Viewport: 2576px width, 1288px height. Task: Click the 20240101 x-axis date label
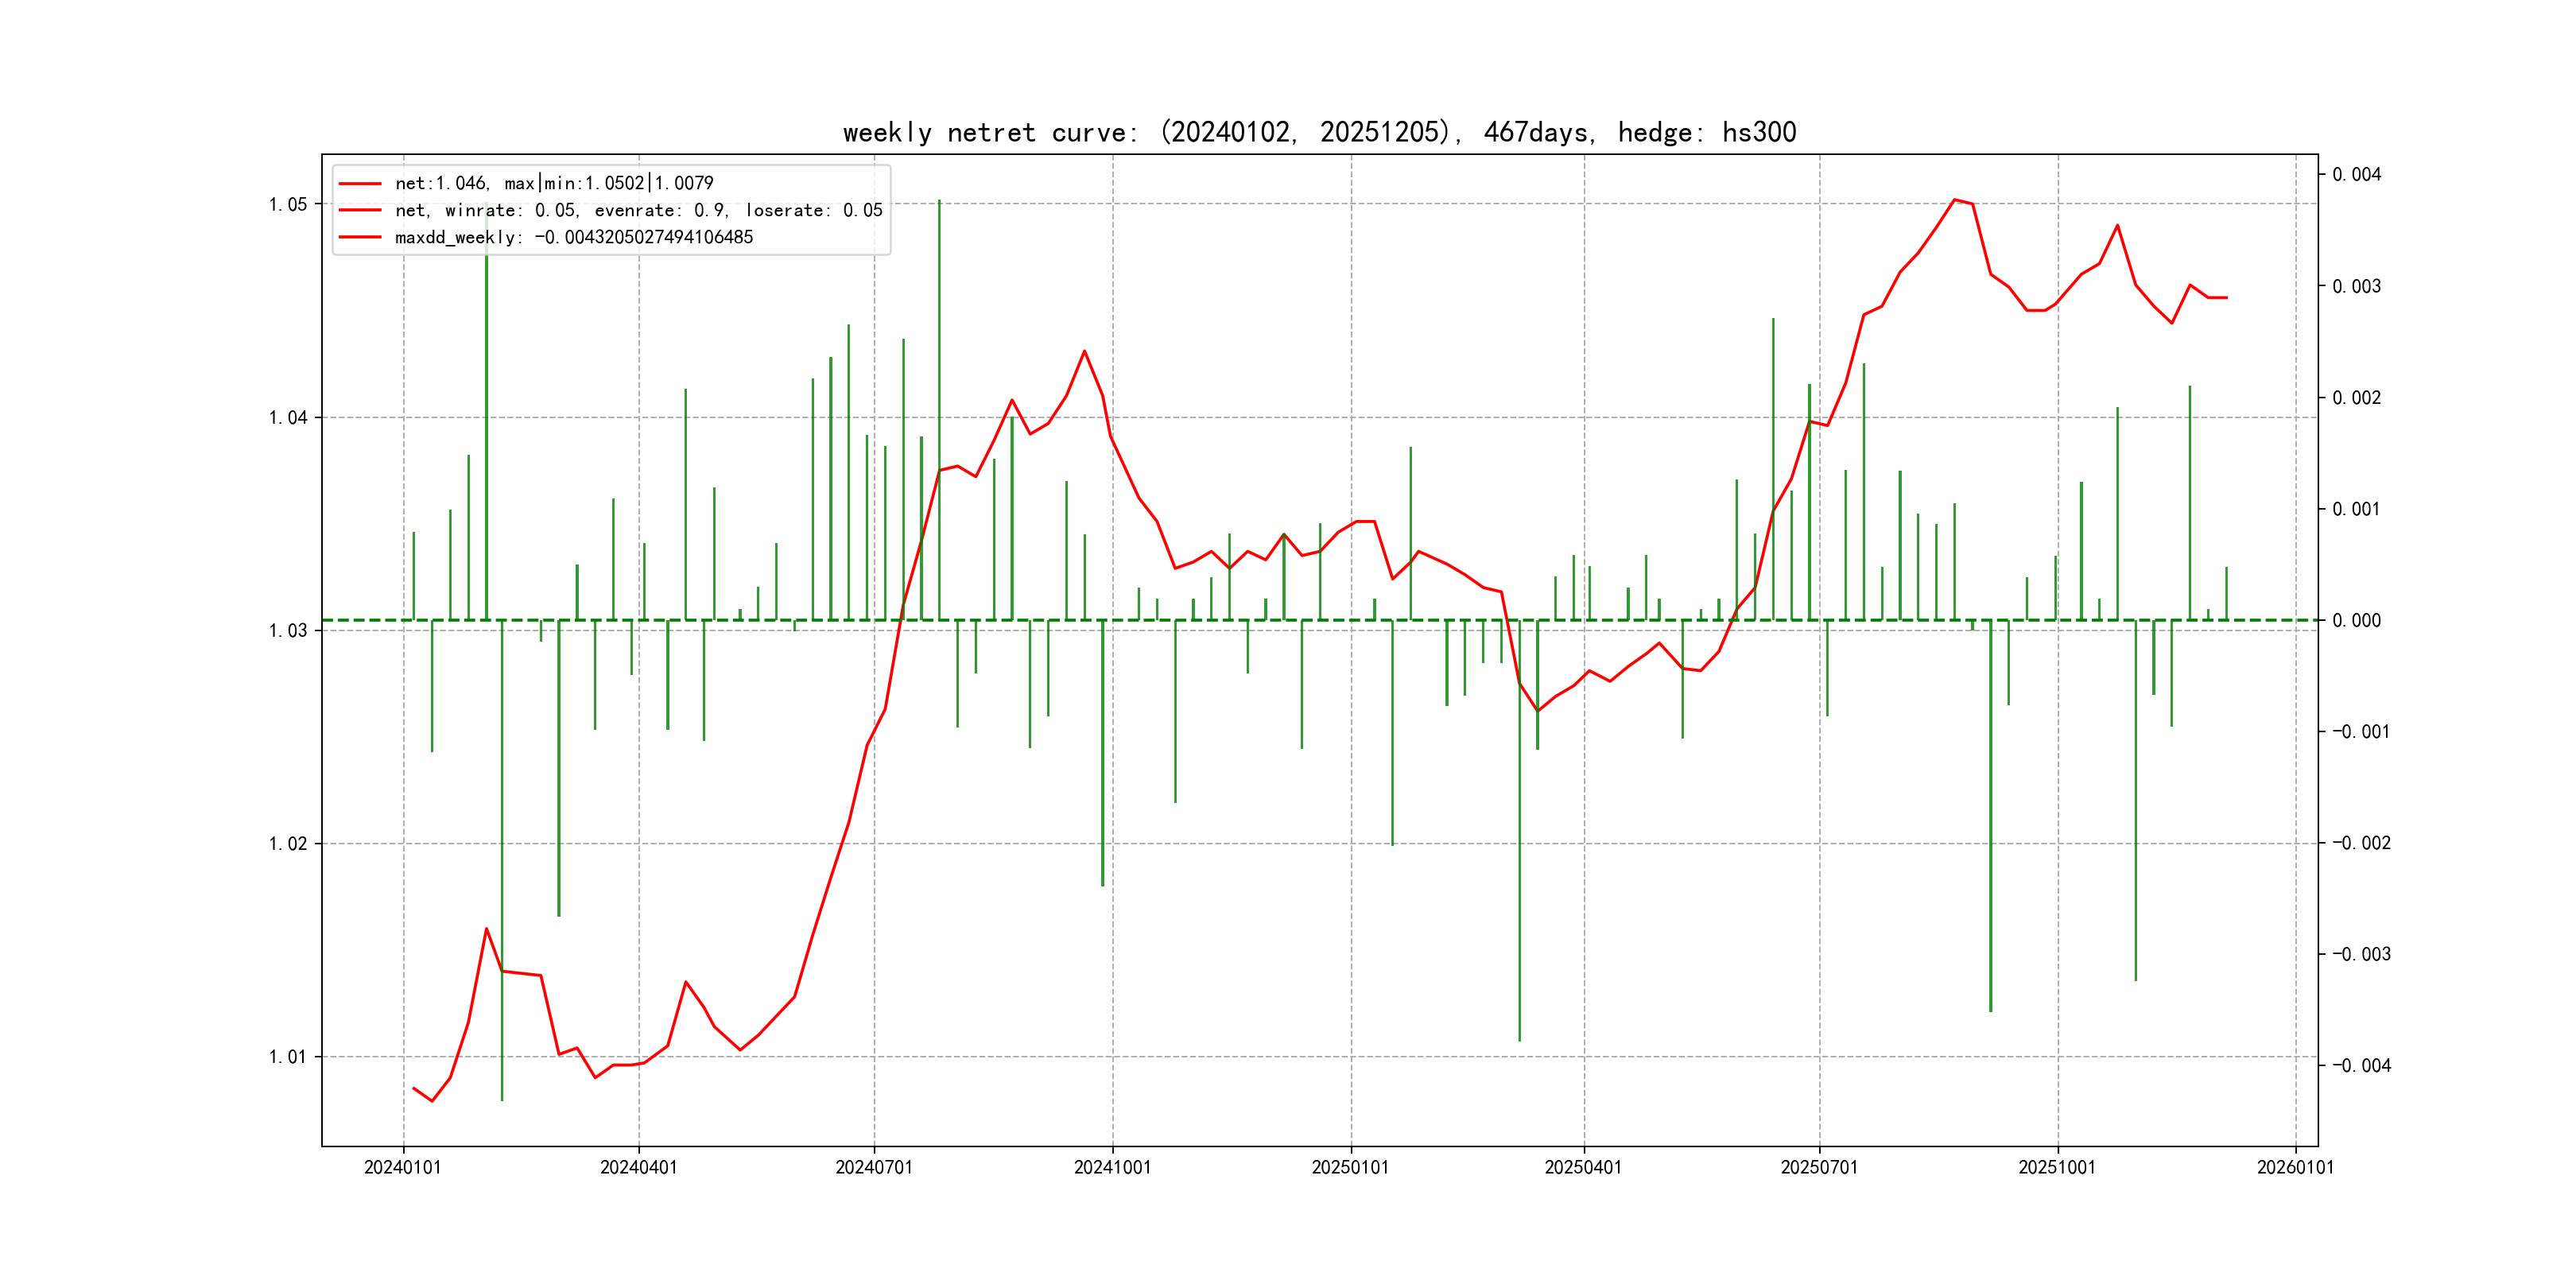pyautogui.click(x=403, y=1168)
